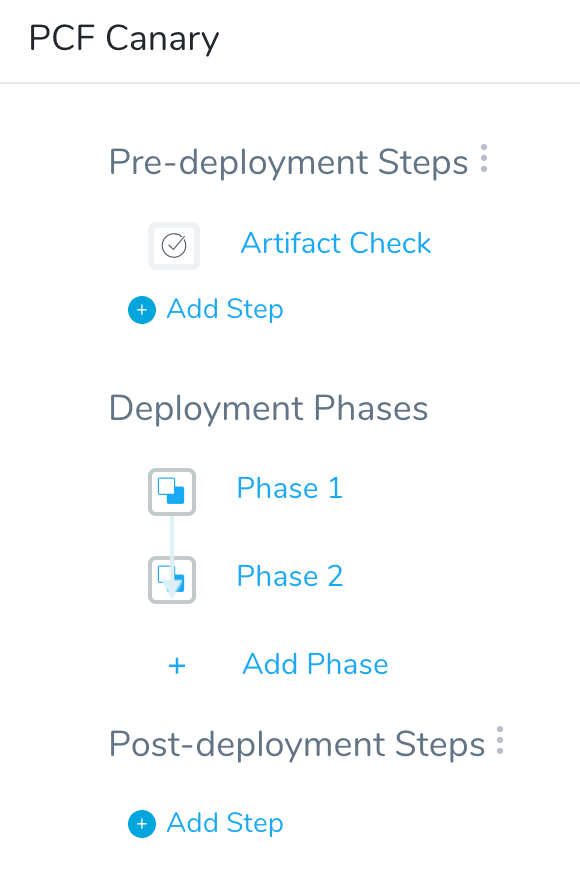Click the plus icon under Post-deployment Steps
The width and height of the screenshot is (580, 888).
coord(142,824)
